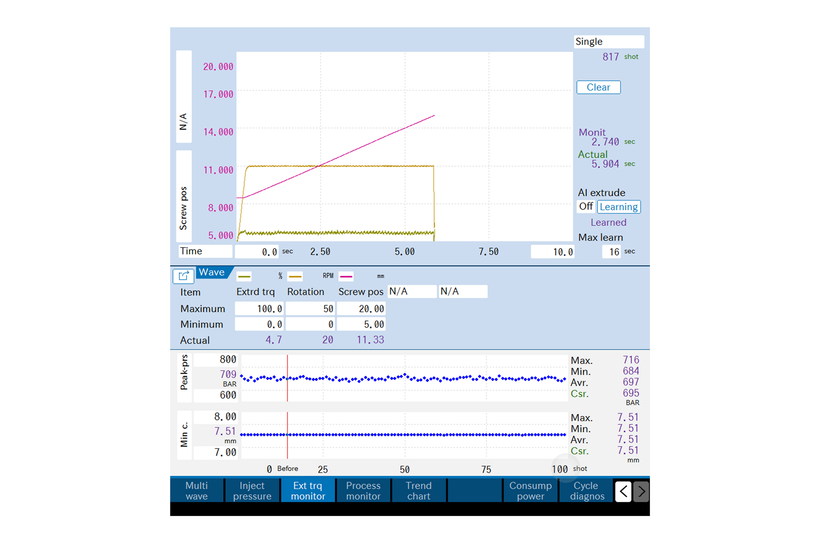The image size is (822, 540).
Task: Switch AI extrude to Learning mode
Action: [619, 207]
